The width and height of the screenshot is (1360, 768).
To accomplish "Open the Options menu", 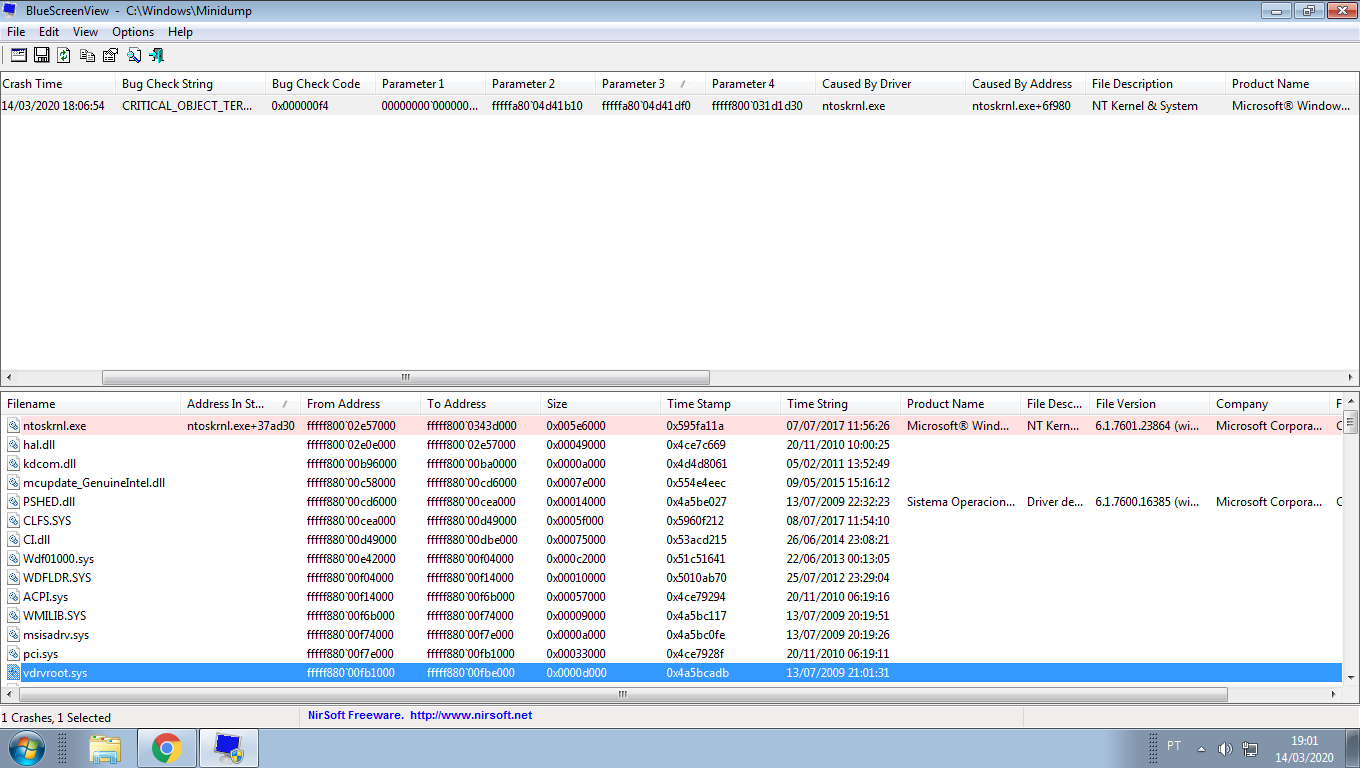I will click(133, 32).
